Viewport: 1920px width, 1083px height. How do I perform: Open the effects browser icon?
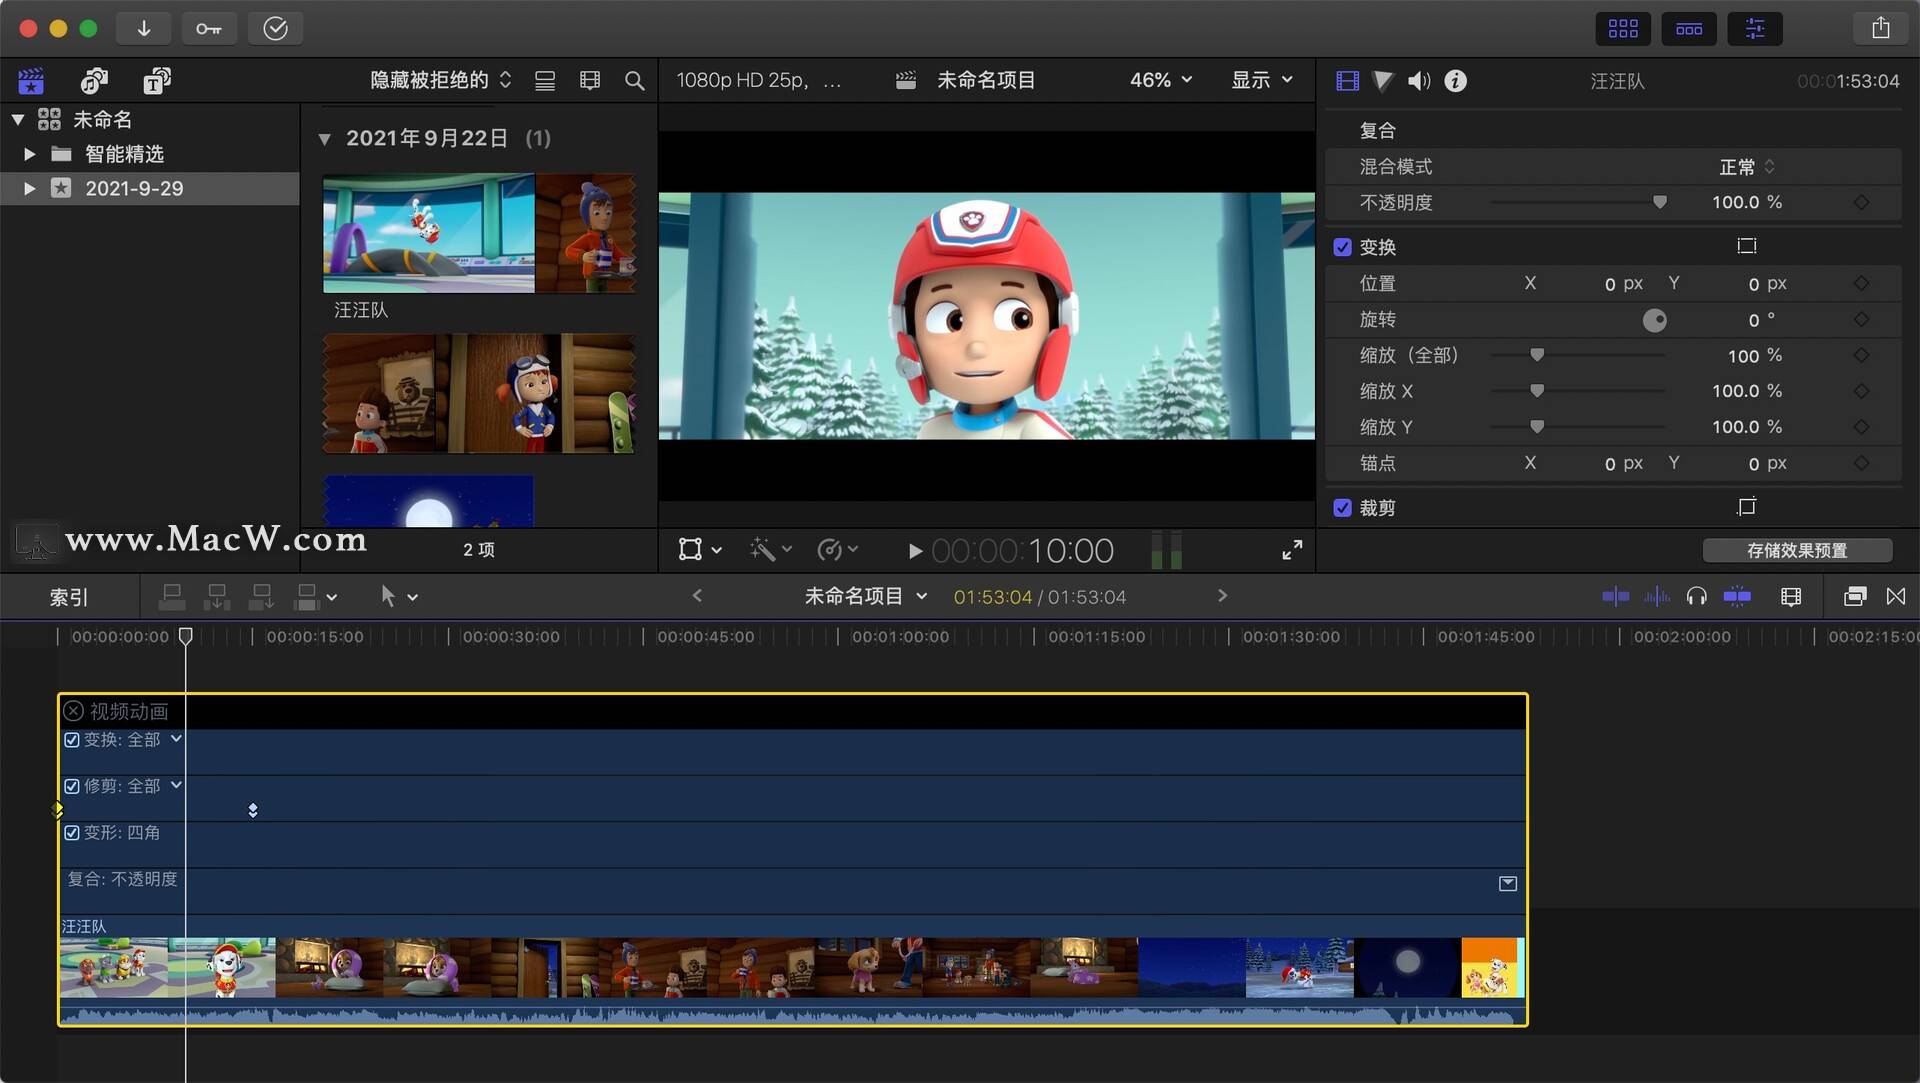(x=1855, y=597)
